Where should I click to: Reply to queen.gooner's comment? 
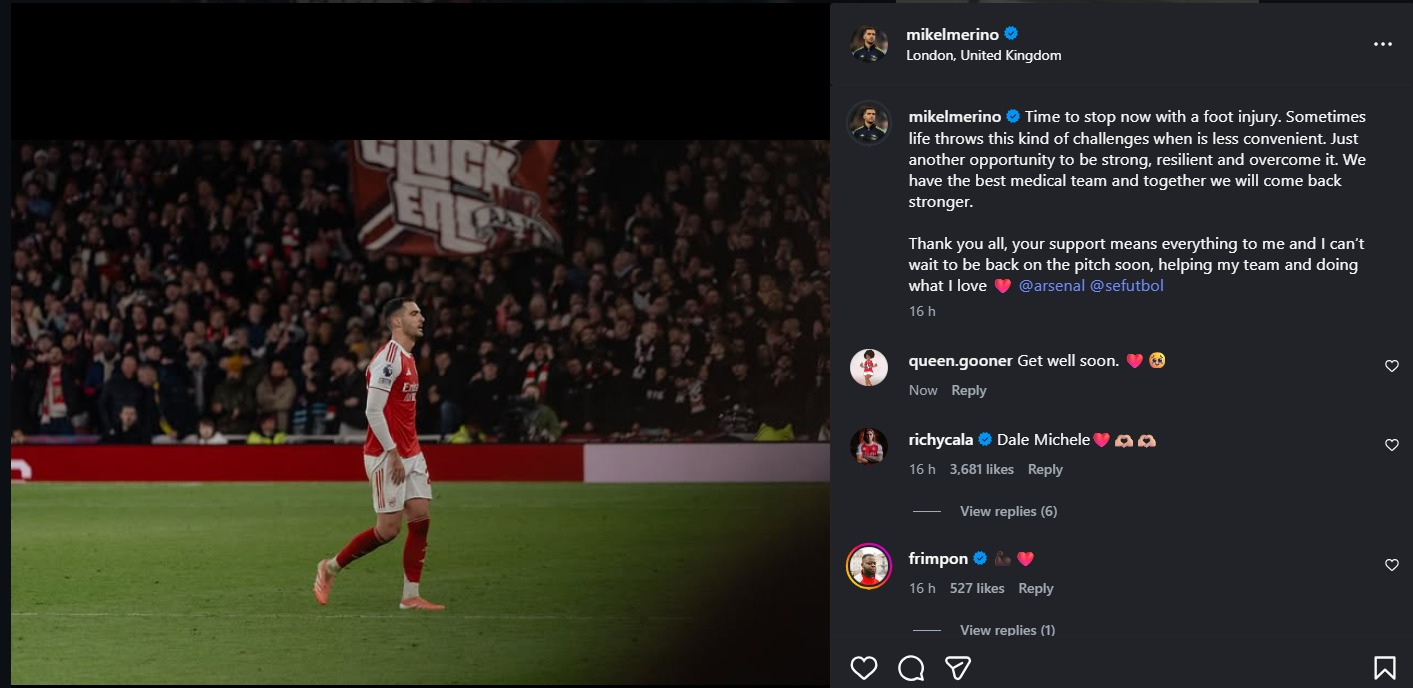coord(968,390)
